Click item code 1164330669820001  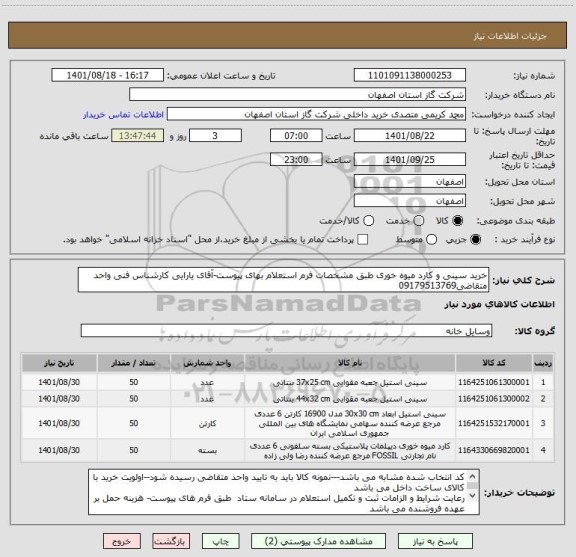pos(494,450)
